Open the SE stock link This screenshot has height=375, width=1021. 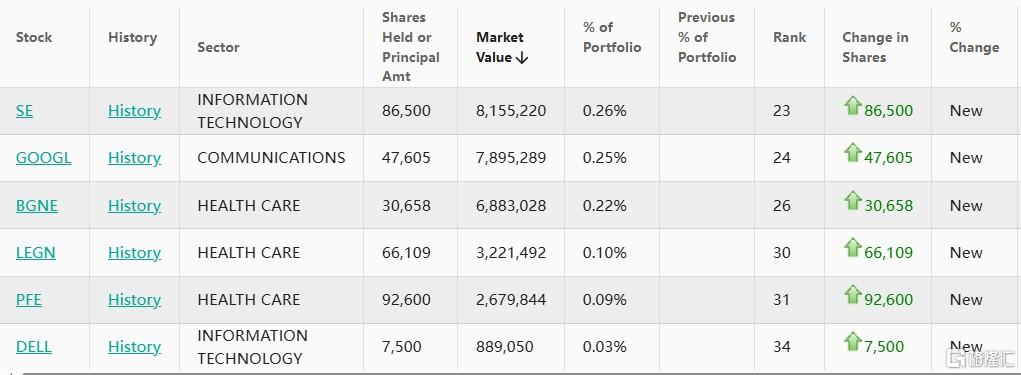[24, 111]
